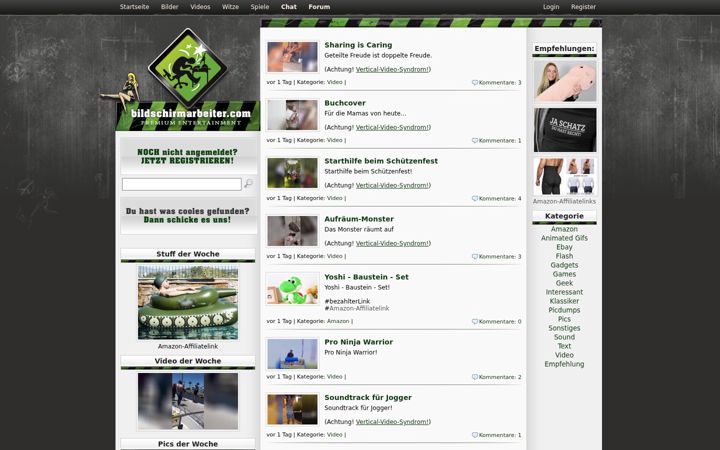Open the Aufräum-Monster post title
720x450 pixels.
359,219
